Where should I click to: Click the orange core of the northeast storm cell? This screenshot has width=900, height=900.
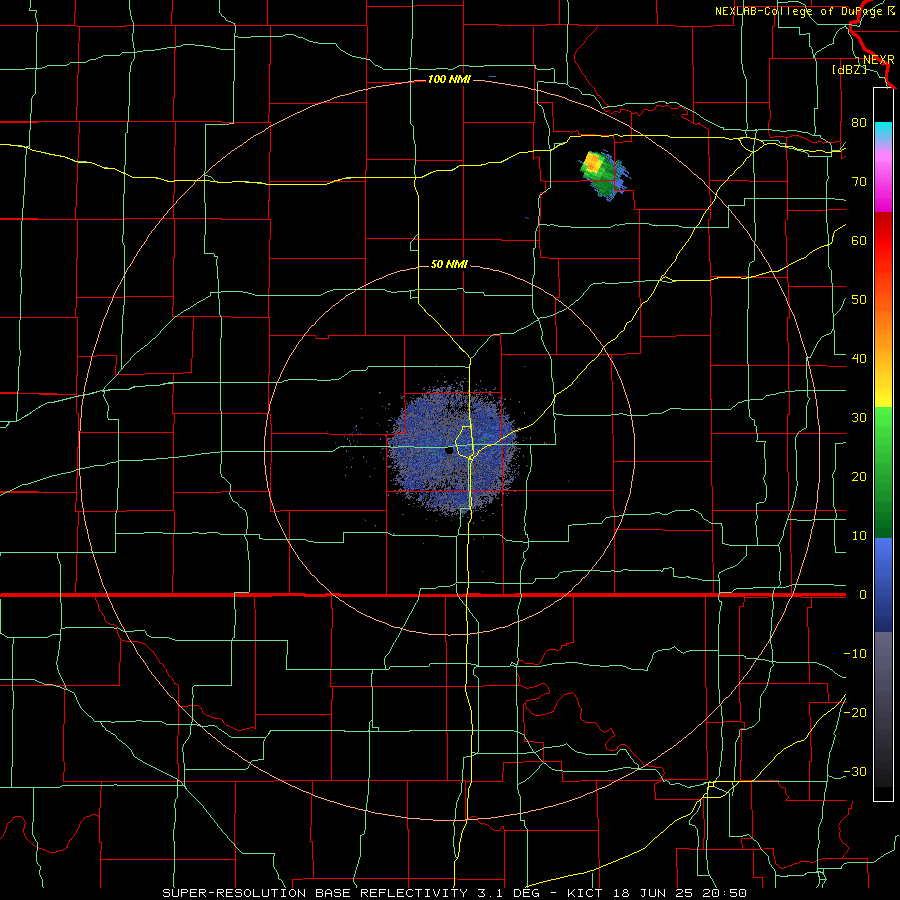click(592, 163)
